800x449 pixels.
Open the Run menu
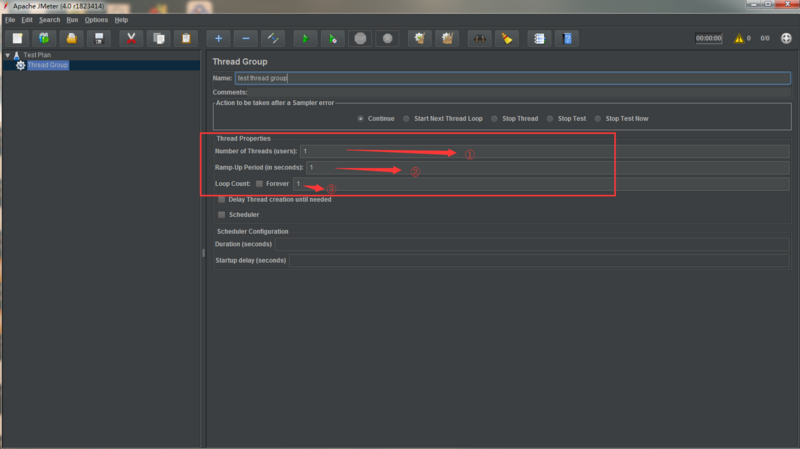tap(72, 20)
